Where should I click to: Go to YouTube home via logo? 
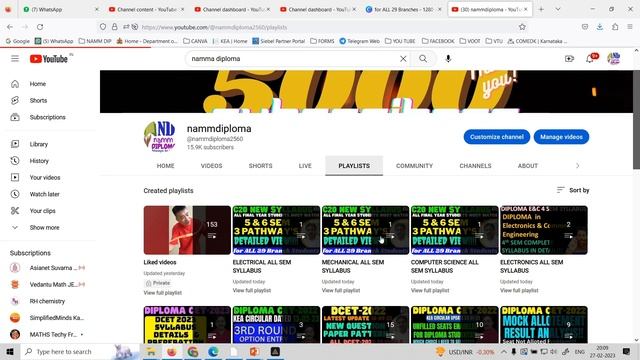pos(49,59)
